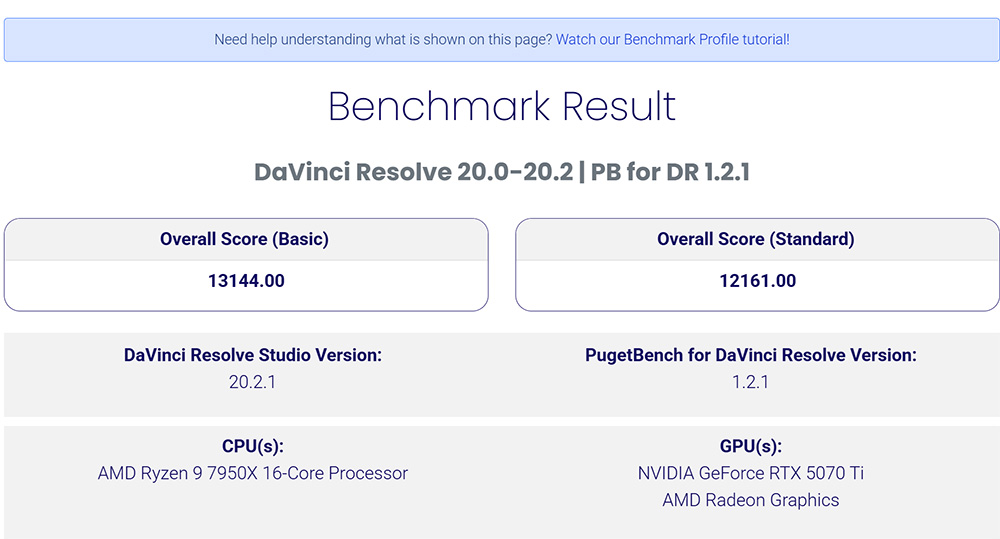
Task: Open the Benchmark Profile tutorial link
Action: tap(672, 40)
